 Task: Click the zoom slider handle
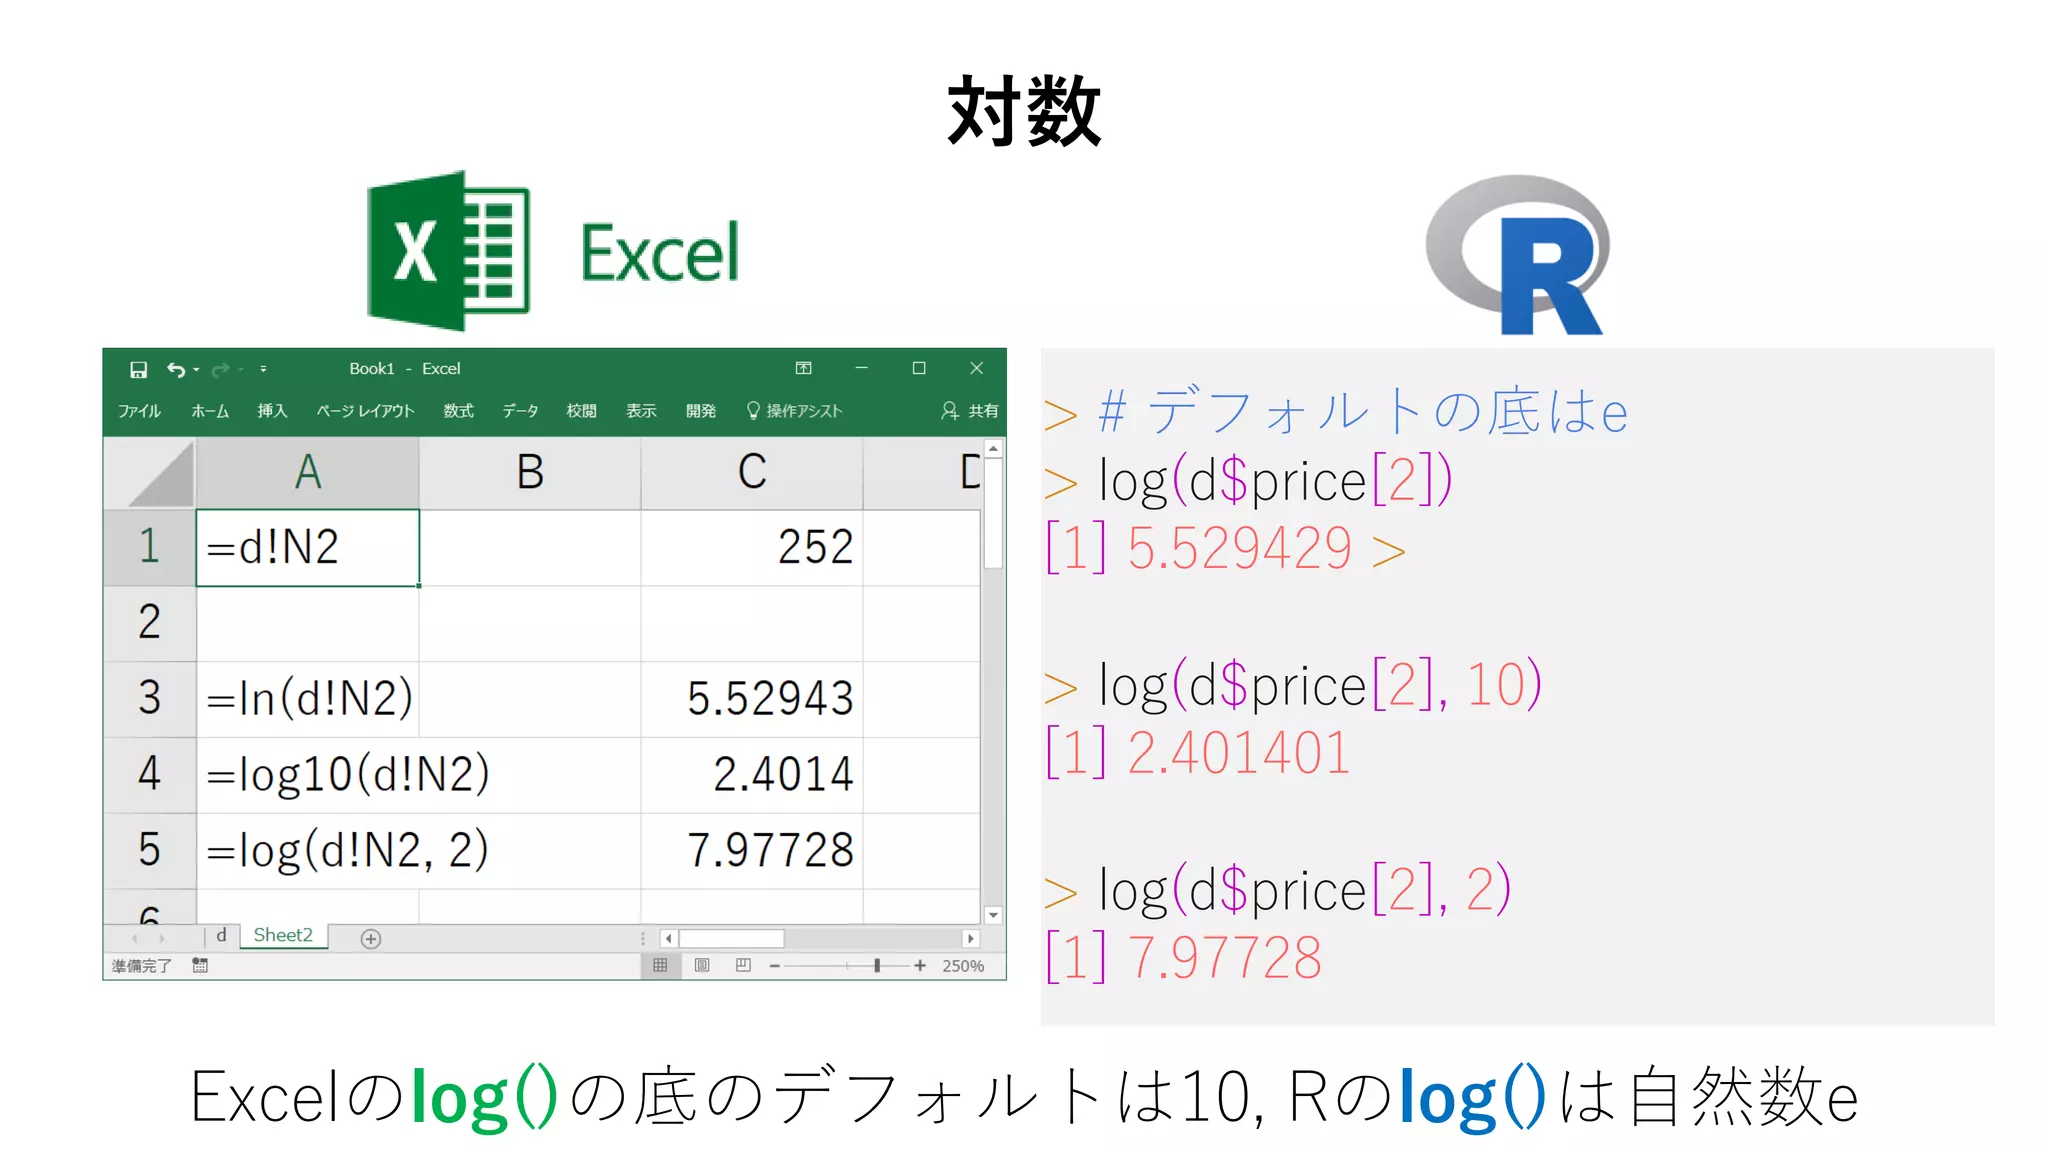coord(877,966)
